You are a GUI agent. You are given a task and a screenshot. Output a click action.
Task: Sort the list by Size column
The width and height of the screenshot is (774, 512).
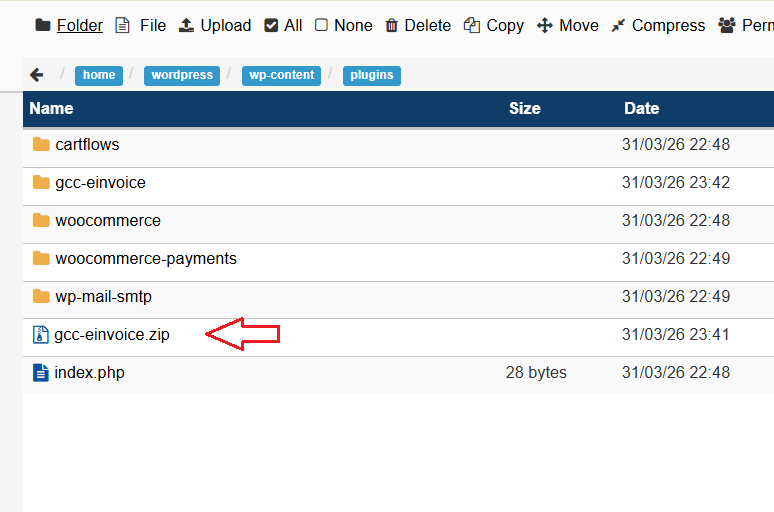pos(524,108)
